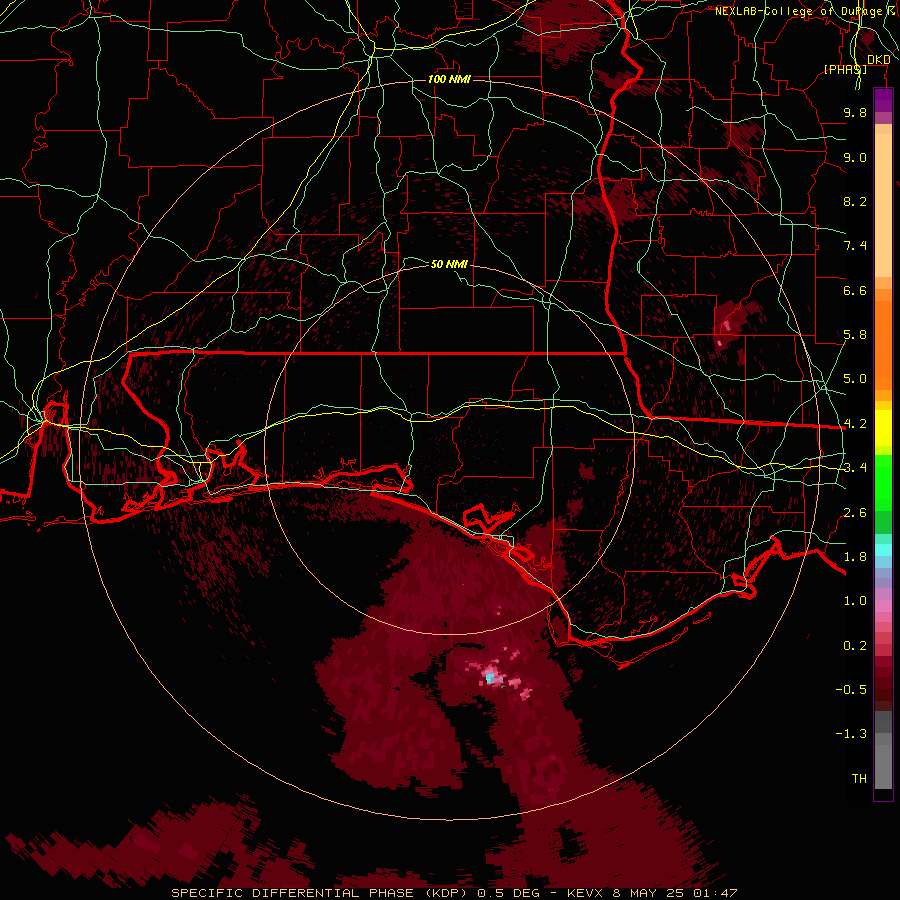Image resolution: width=900 pixels, height=900 pixels.
Task: Click the 5.8 scale label
Action: pos(855,335)
